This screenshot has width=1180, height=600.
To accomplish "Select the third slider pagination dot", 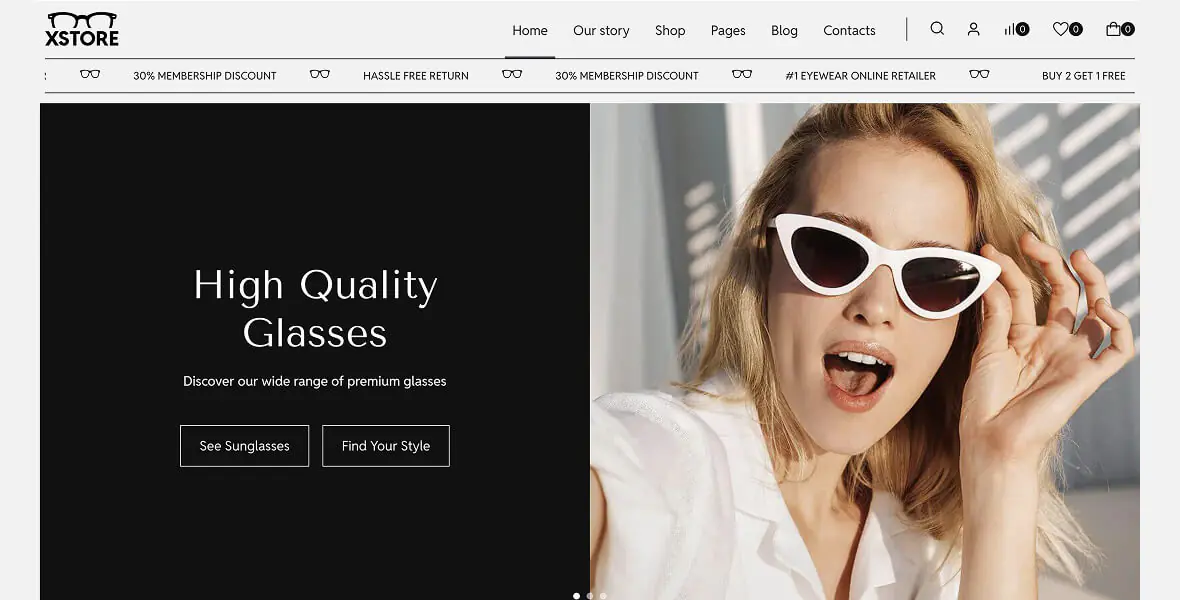I will pyautogui.click(x=603, y=596).
